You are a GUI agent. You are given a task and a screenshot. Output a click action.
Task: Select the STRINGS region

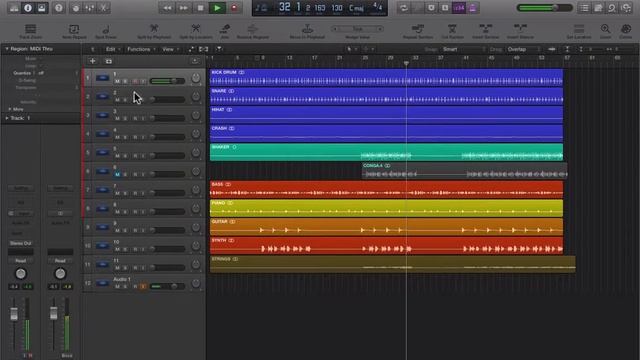coord(393,264)
